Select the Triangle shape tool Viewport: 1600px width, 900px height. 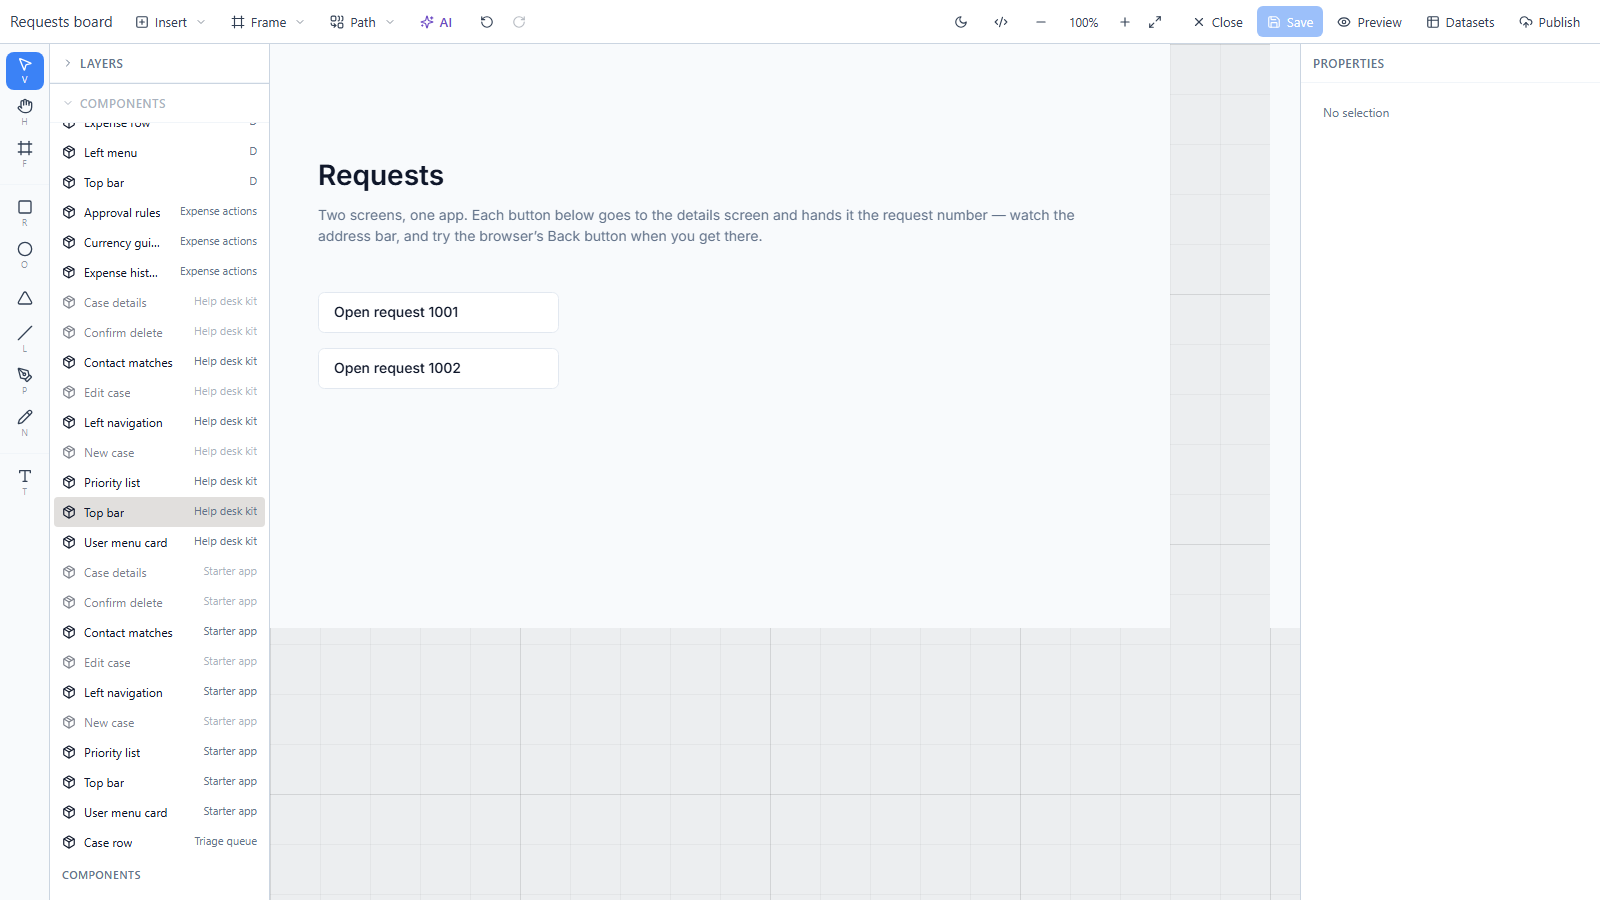tap(25, 298)
